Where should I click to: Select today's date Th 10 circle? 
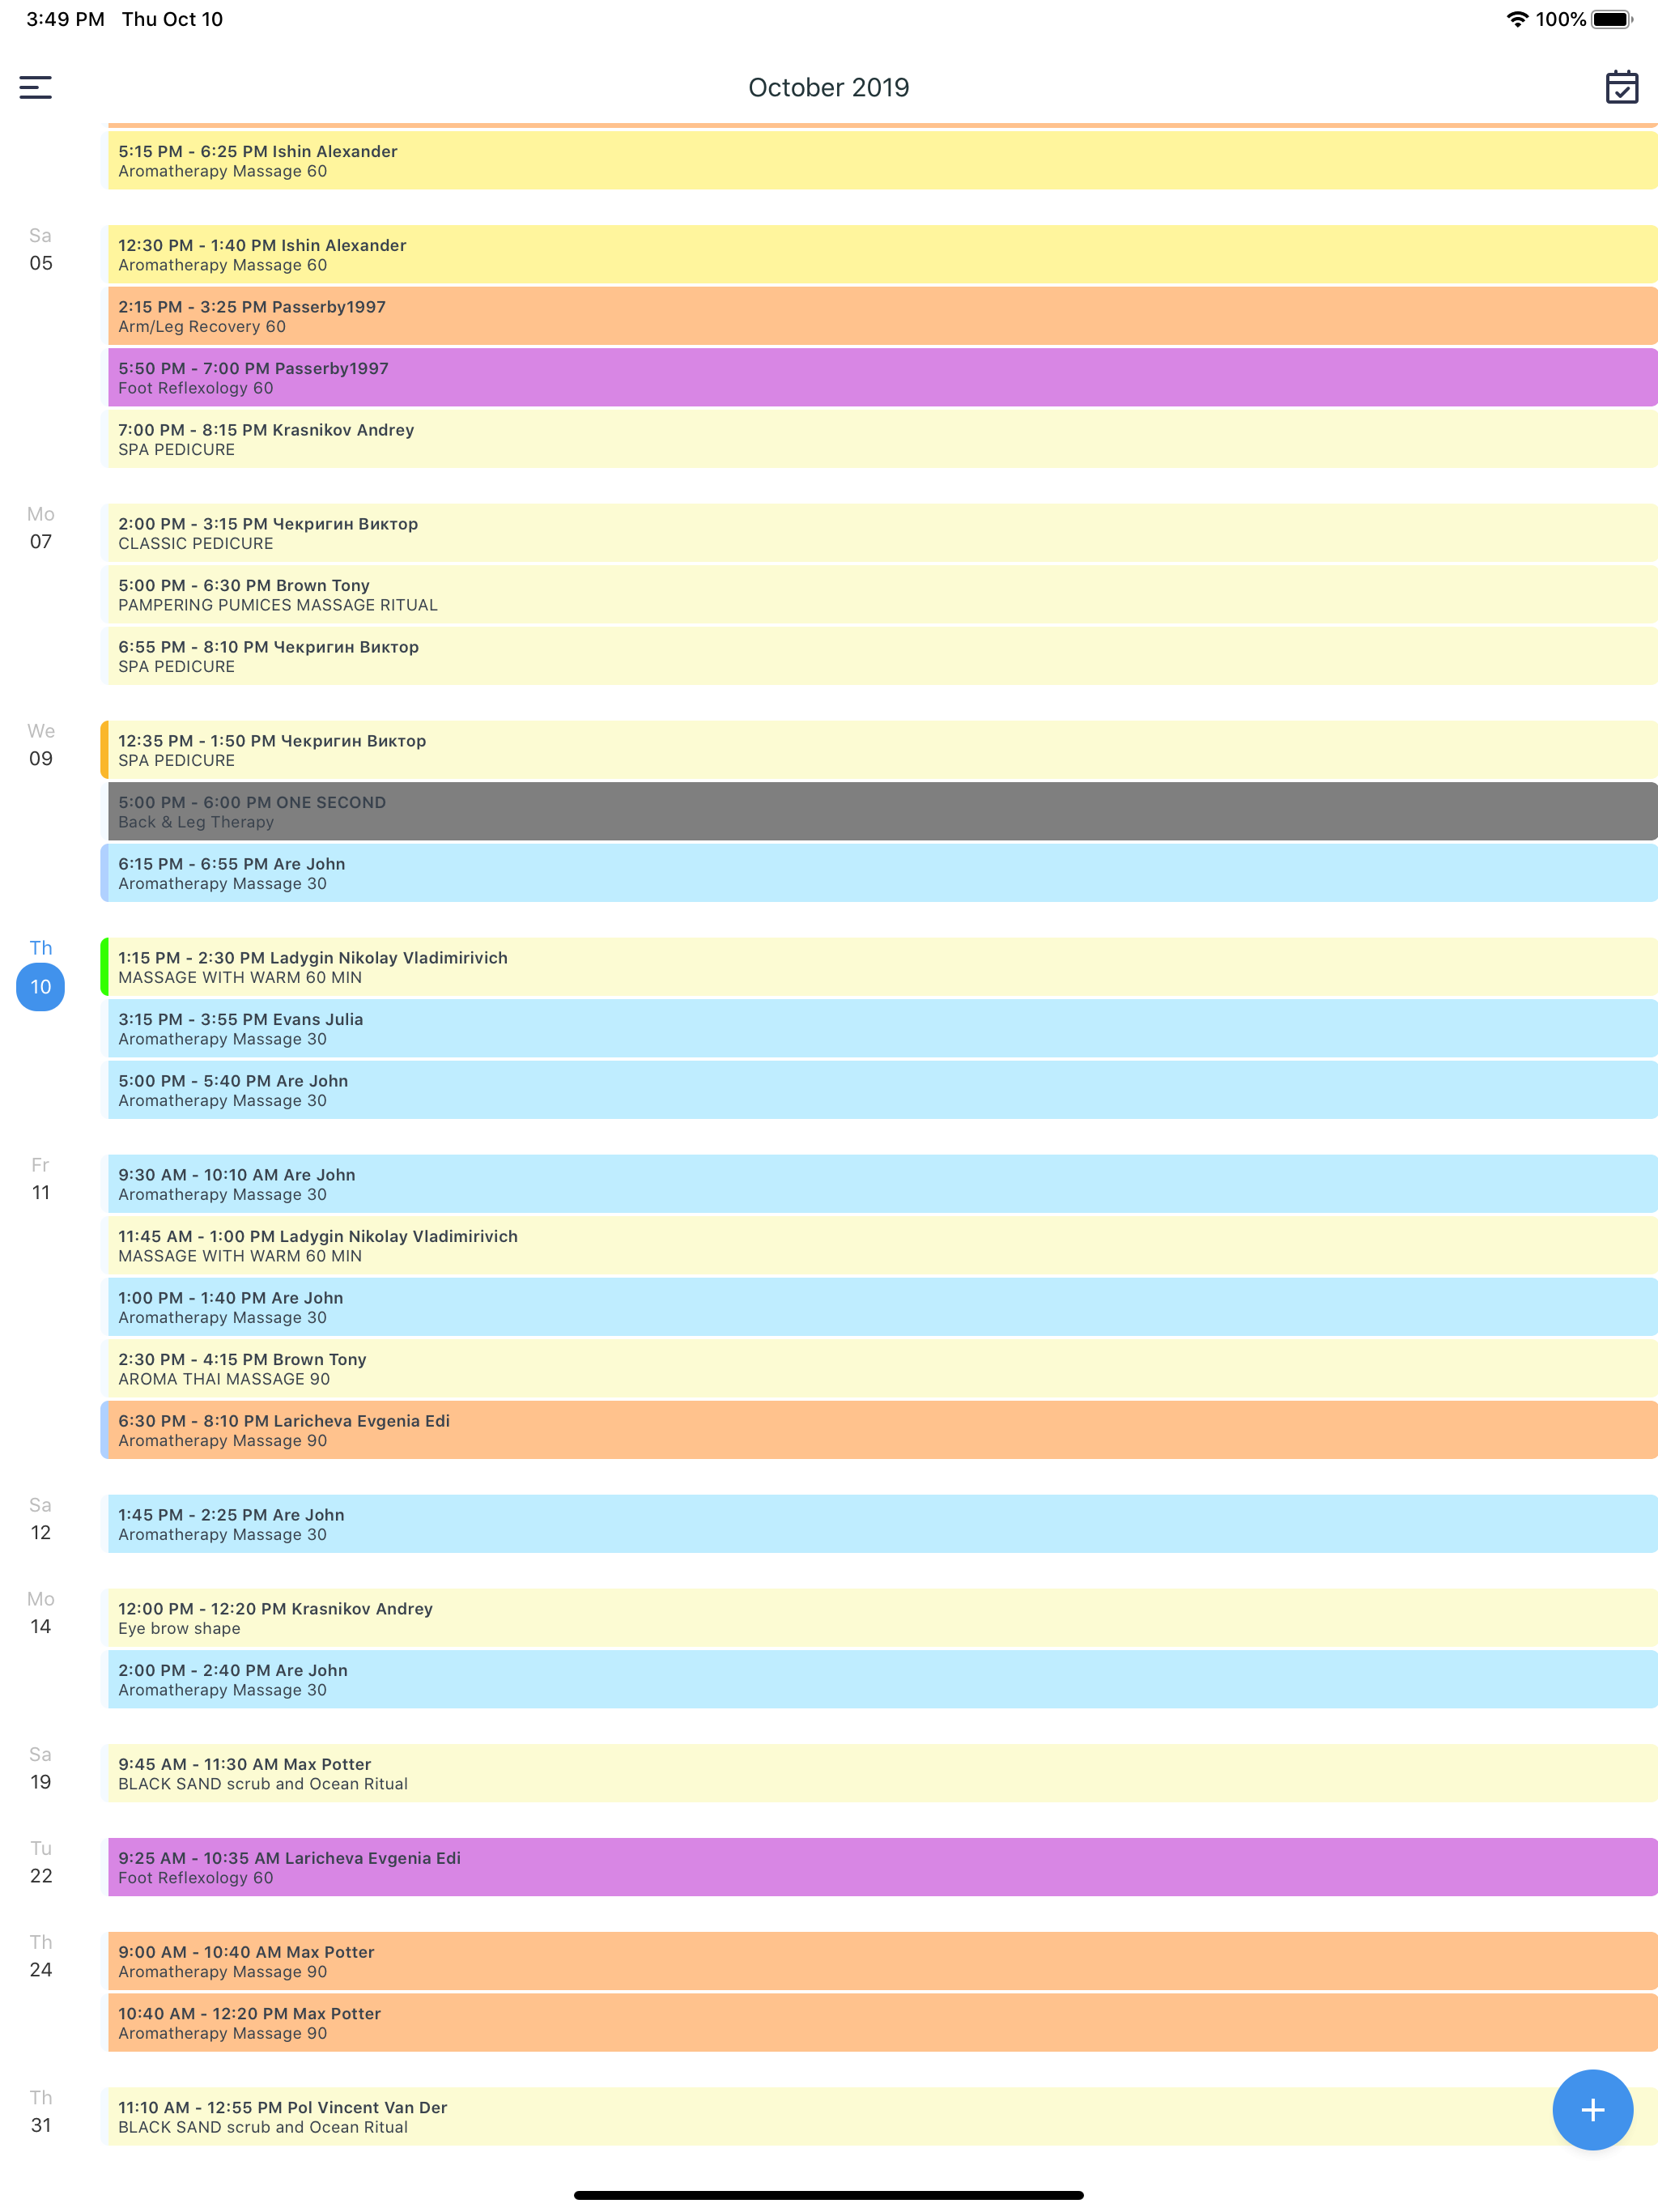(40, 987)
